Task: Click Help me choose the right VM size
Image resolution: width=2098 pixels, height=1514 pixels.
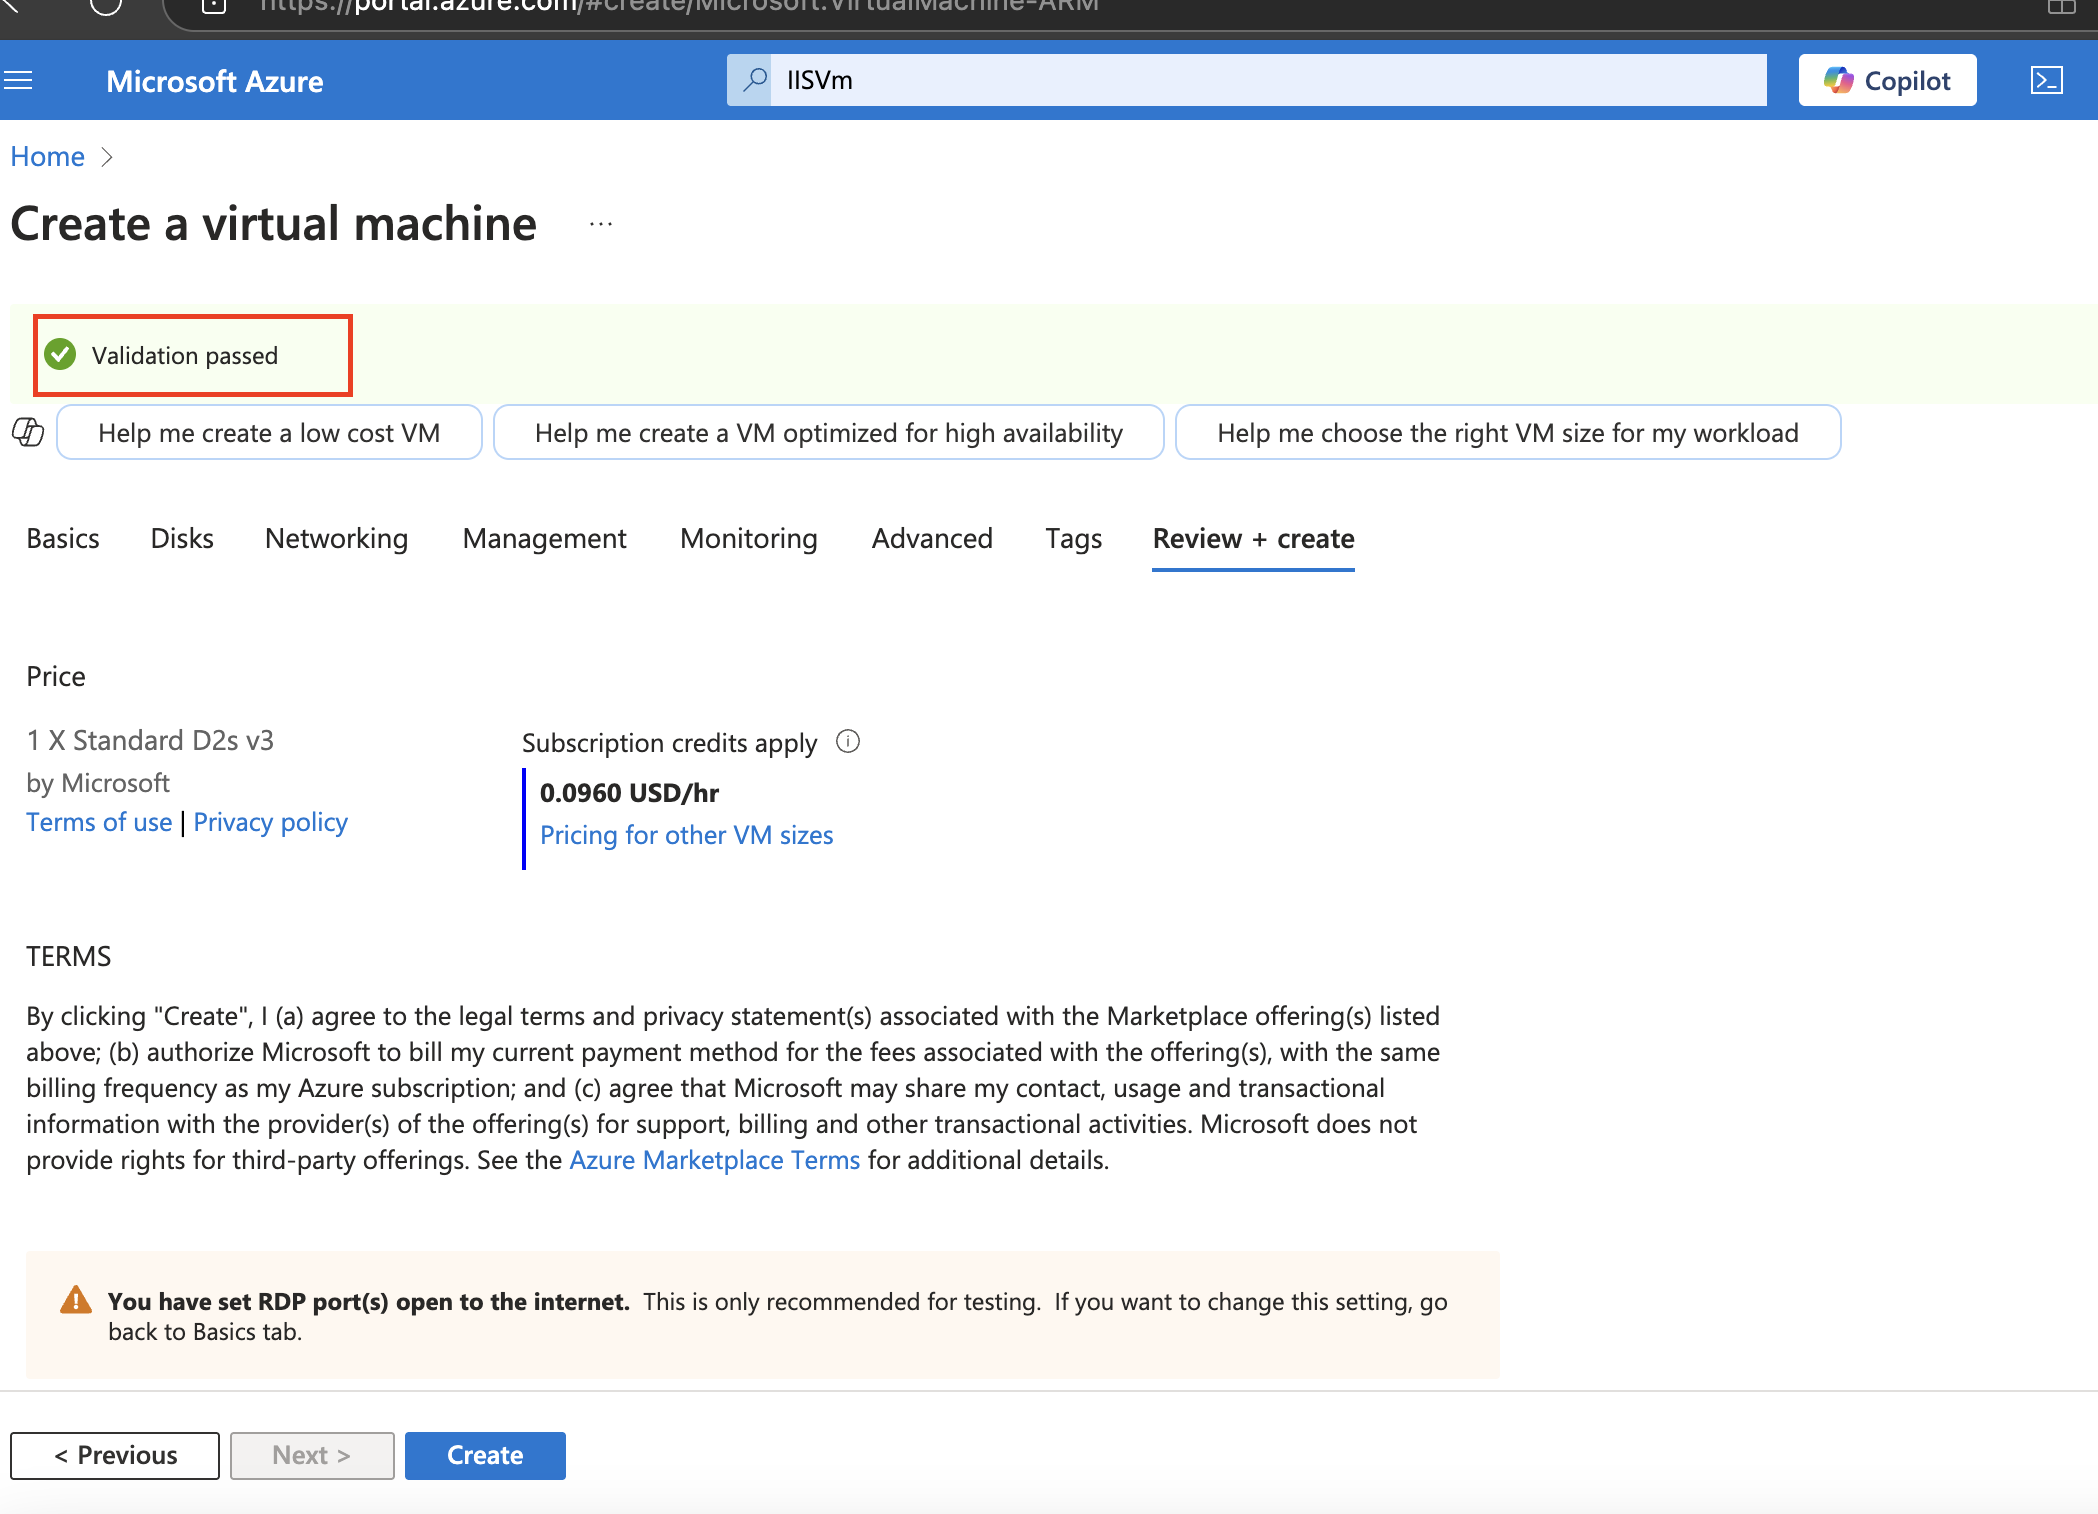Action: [1507, 432]
